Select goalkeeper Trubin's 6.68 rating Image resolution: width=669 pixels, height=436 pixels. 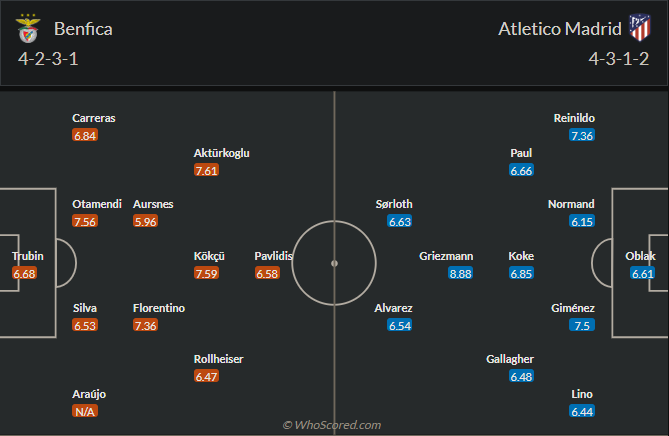point(25,274)
